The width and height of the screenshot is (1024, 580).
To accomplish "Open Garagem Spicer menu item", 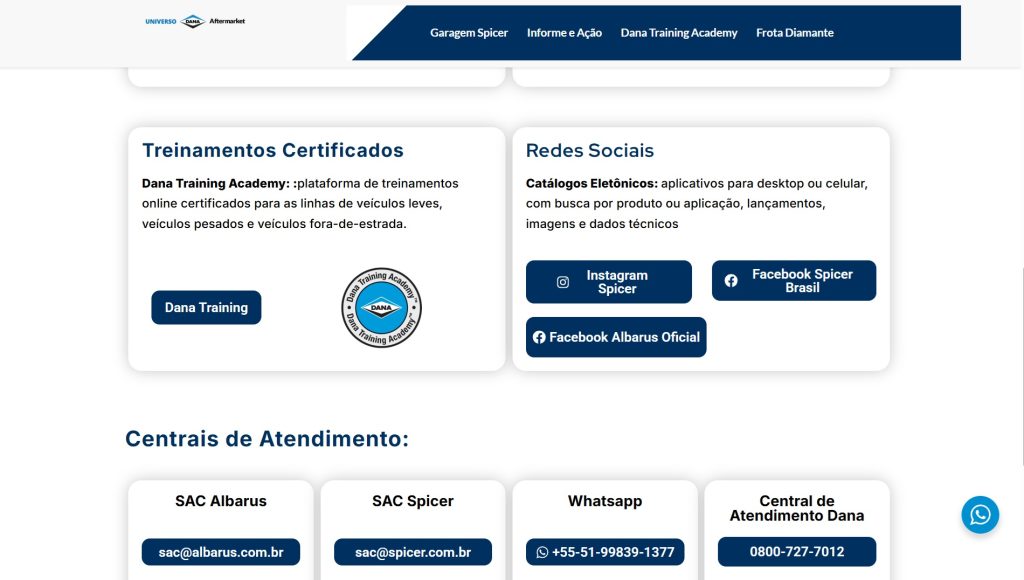I will click(469, 33).
